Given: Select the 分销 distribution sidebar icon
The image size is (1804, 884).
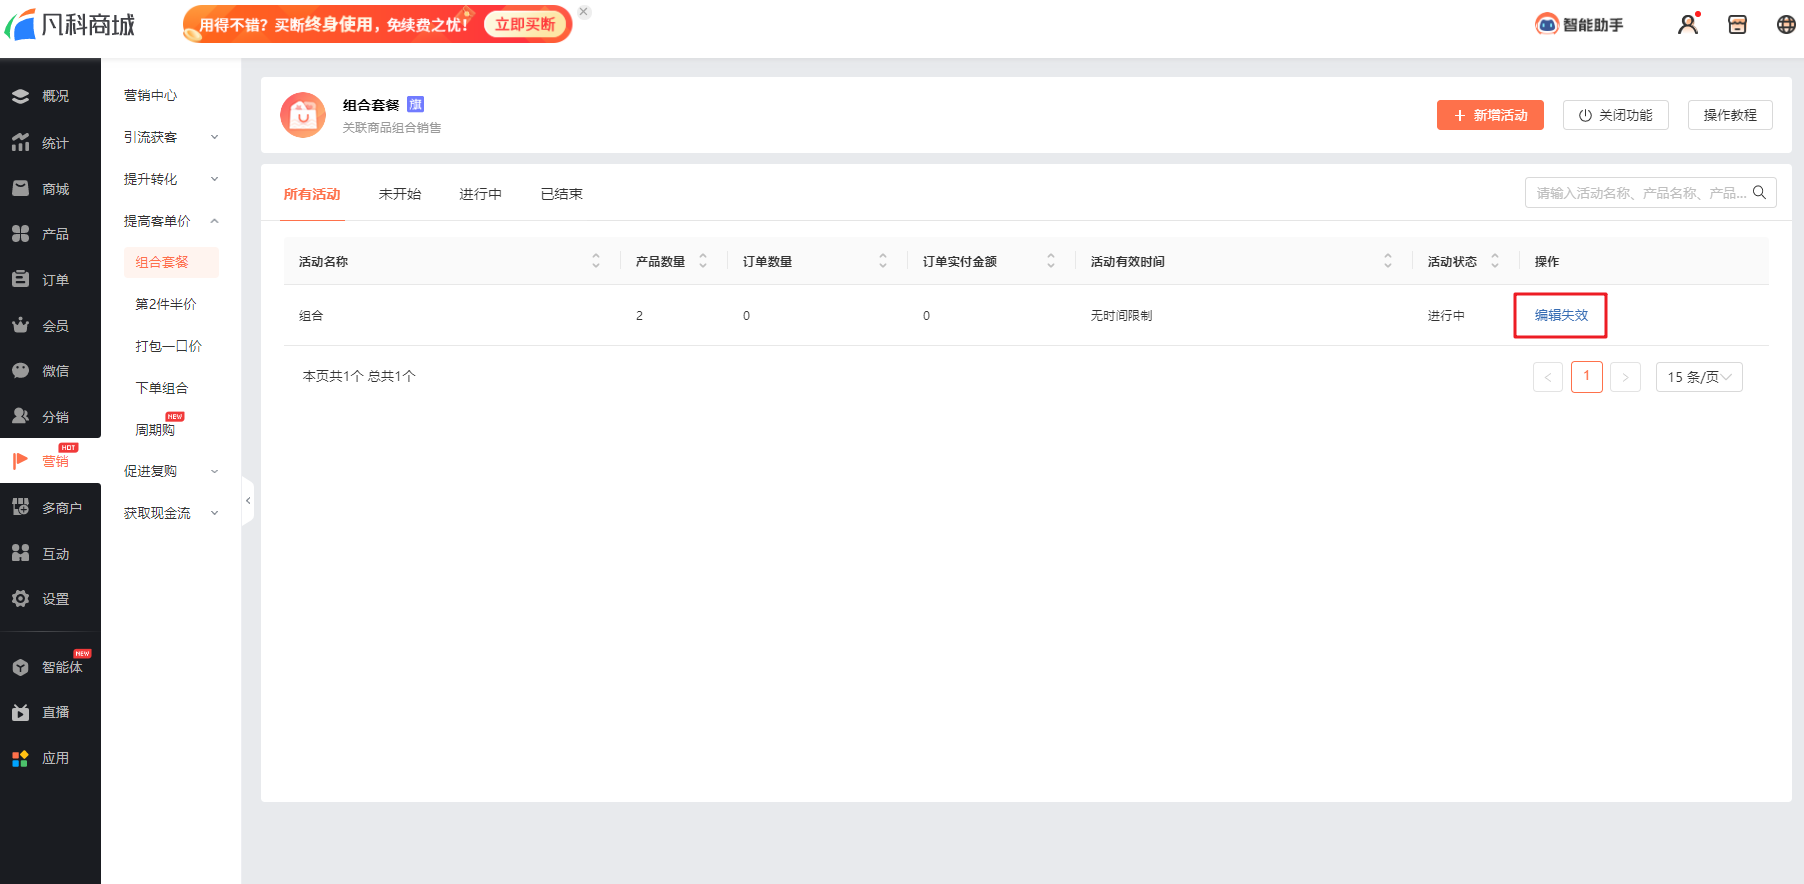Looking at the screenshot, I should 20,416.
